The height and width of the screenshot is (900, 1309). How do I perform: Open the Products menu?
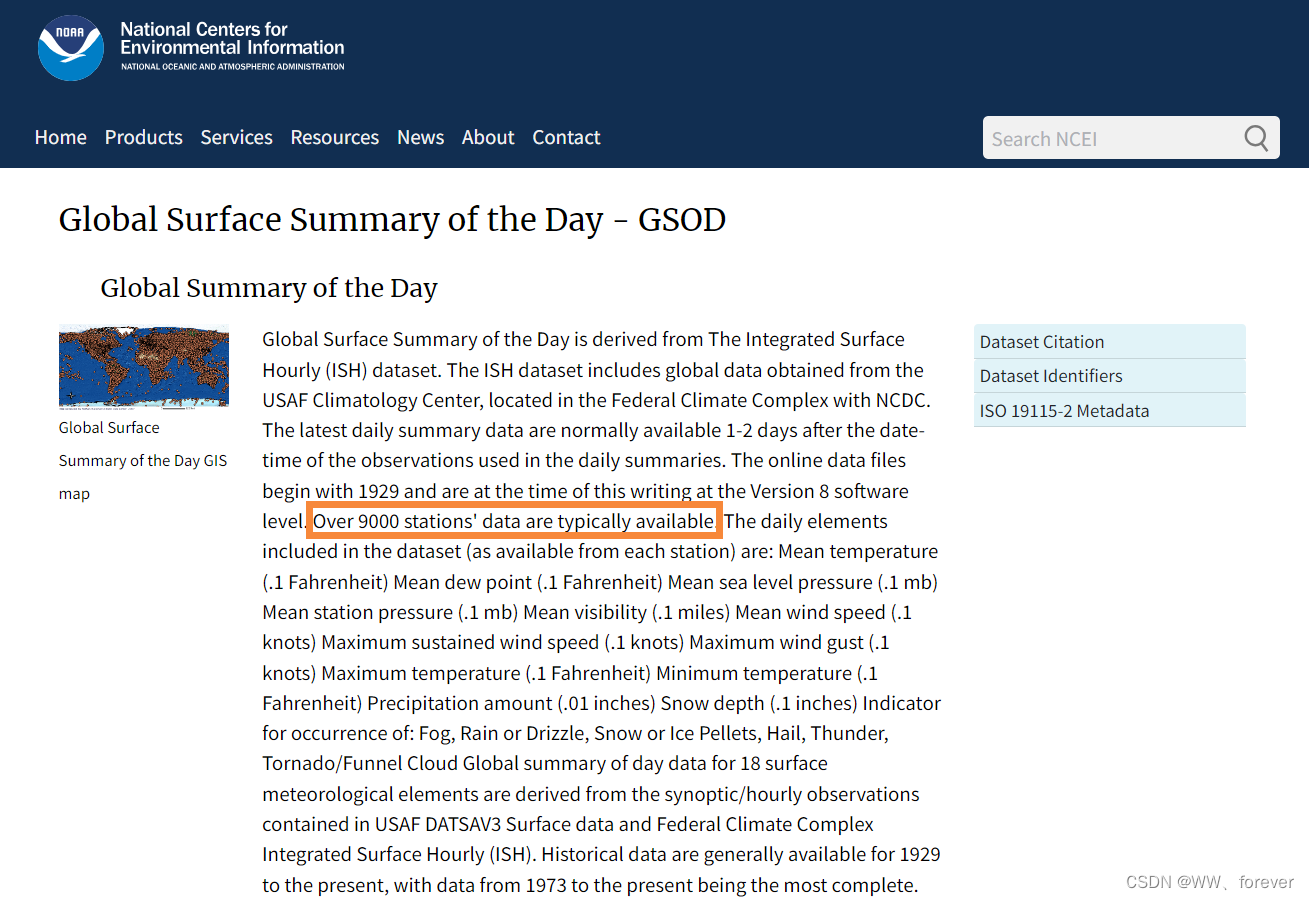click(144, 137)
